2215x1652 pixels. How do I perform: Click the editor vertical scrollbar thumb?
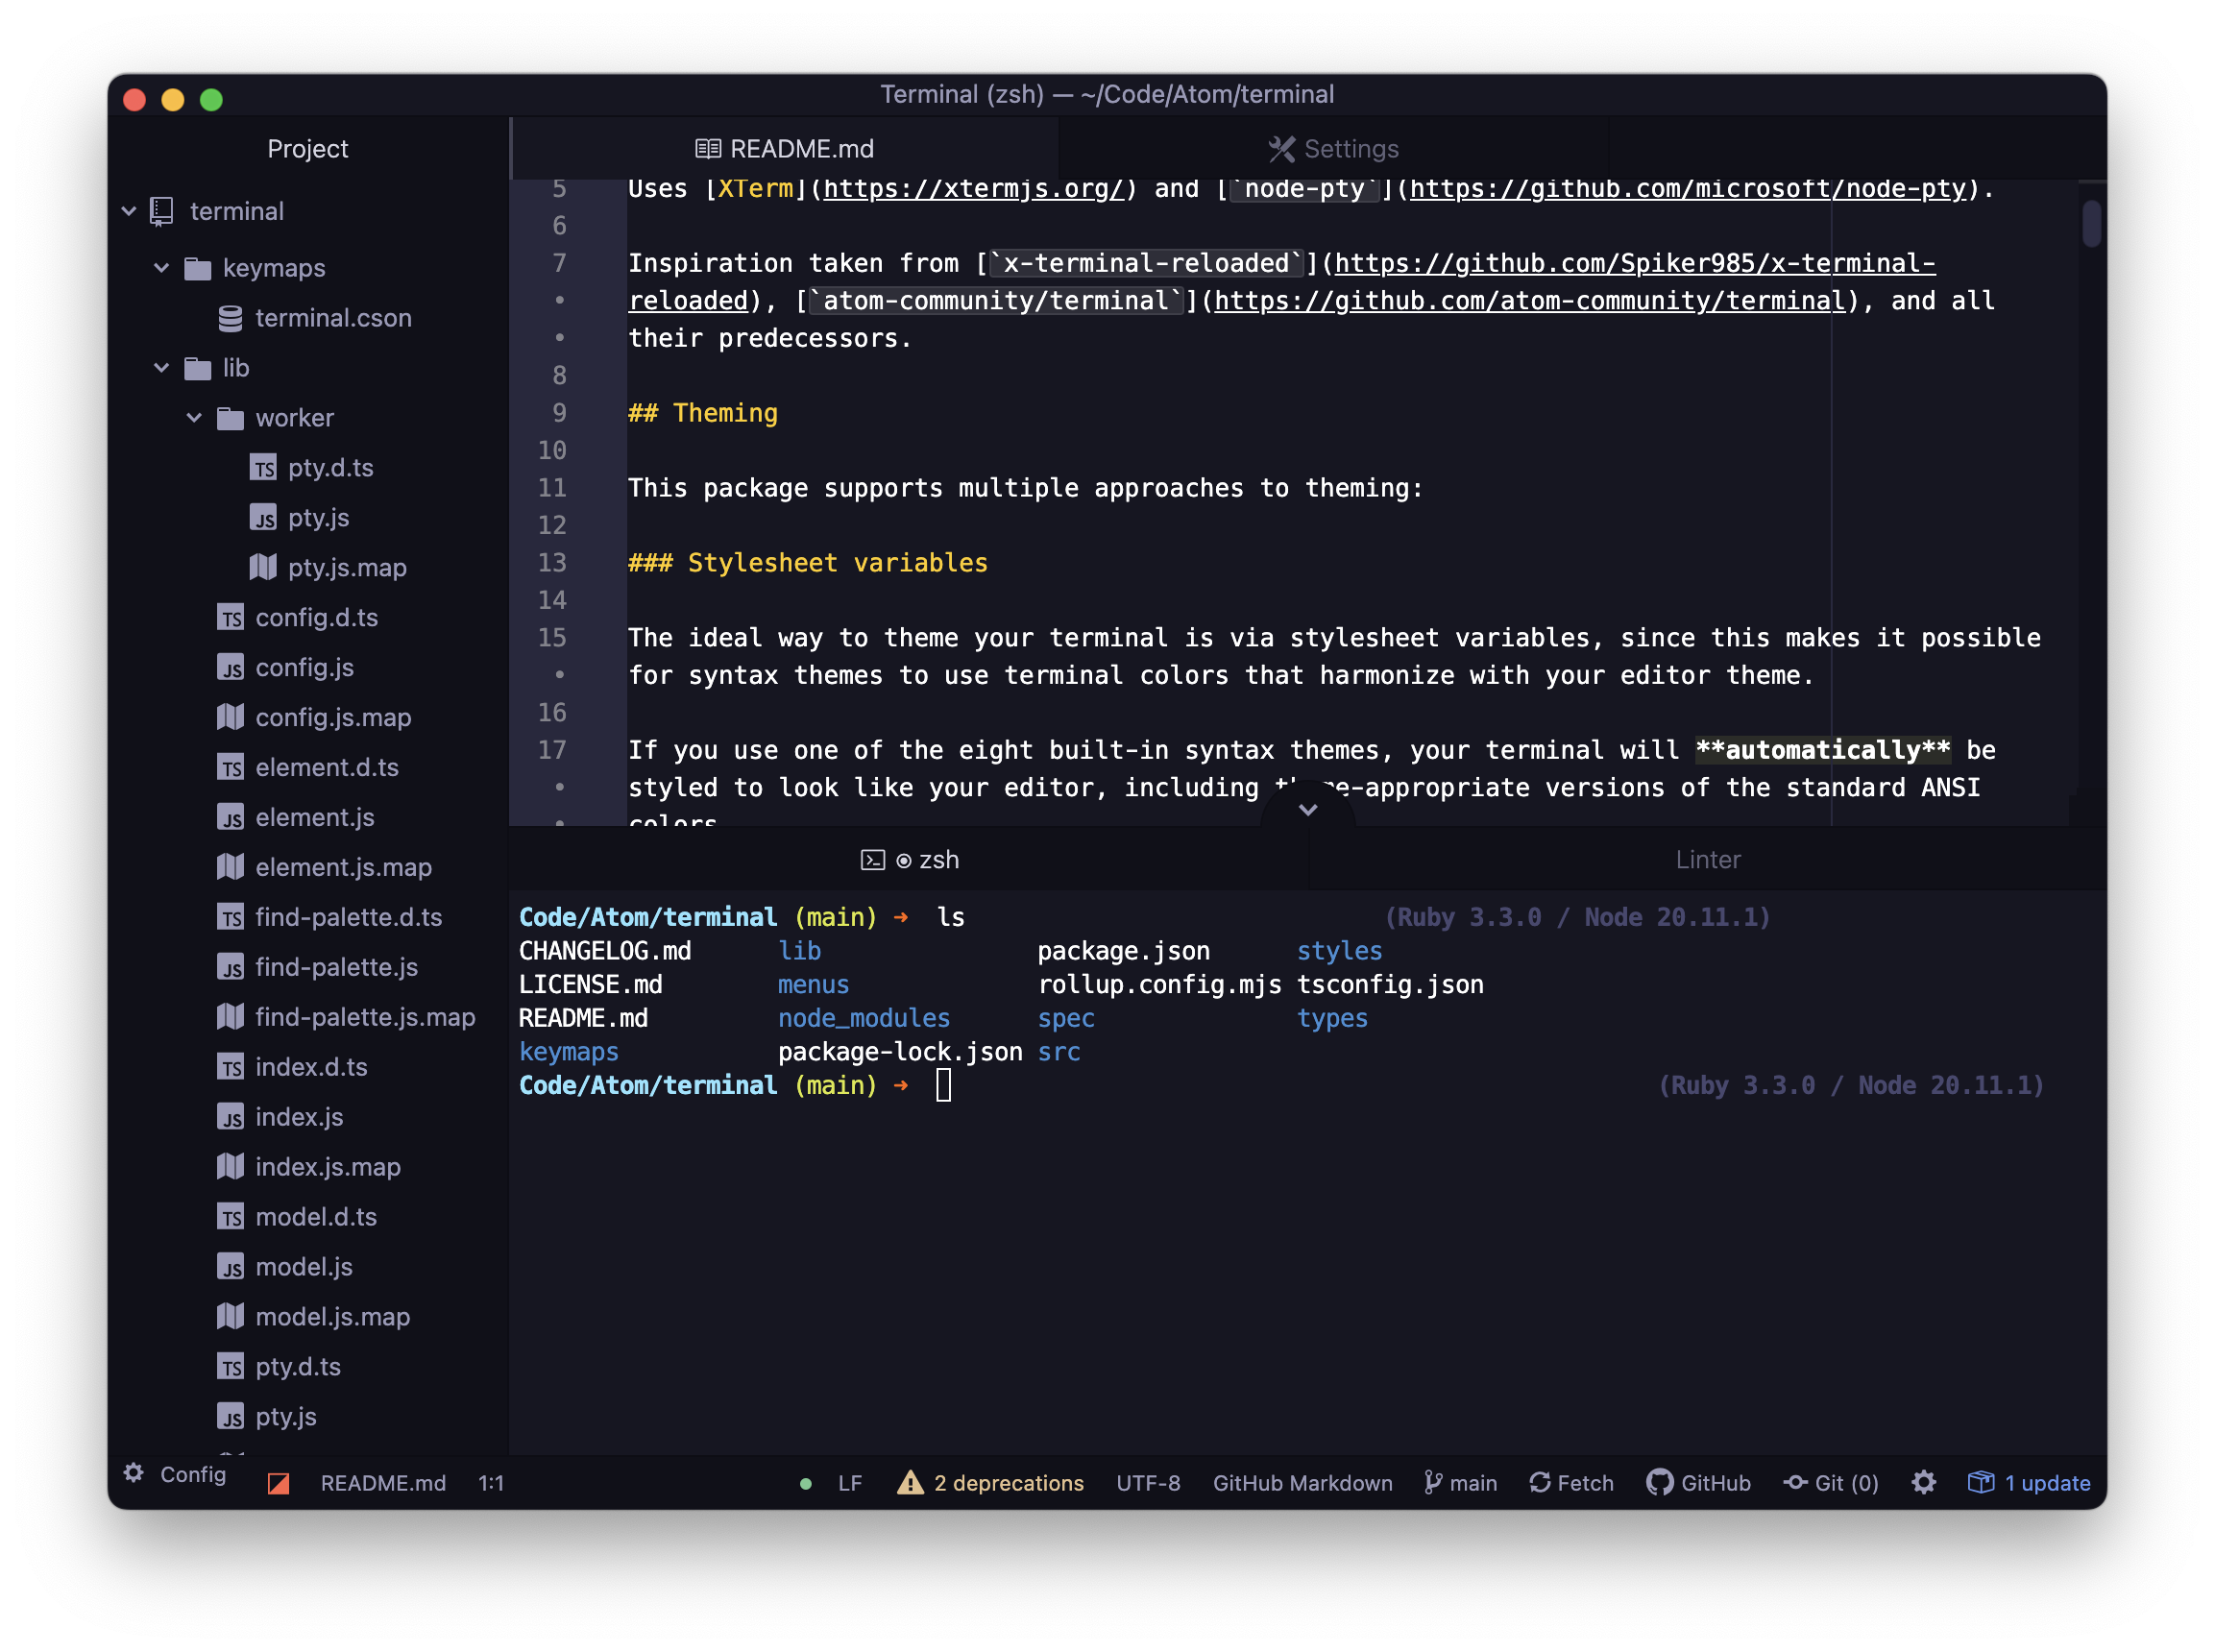2091,223
